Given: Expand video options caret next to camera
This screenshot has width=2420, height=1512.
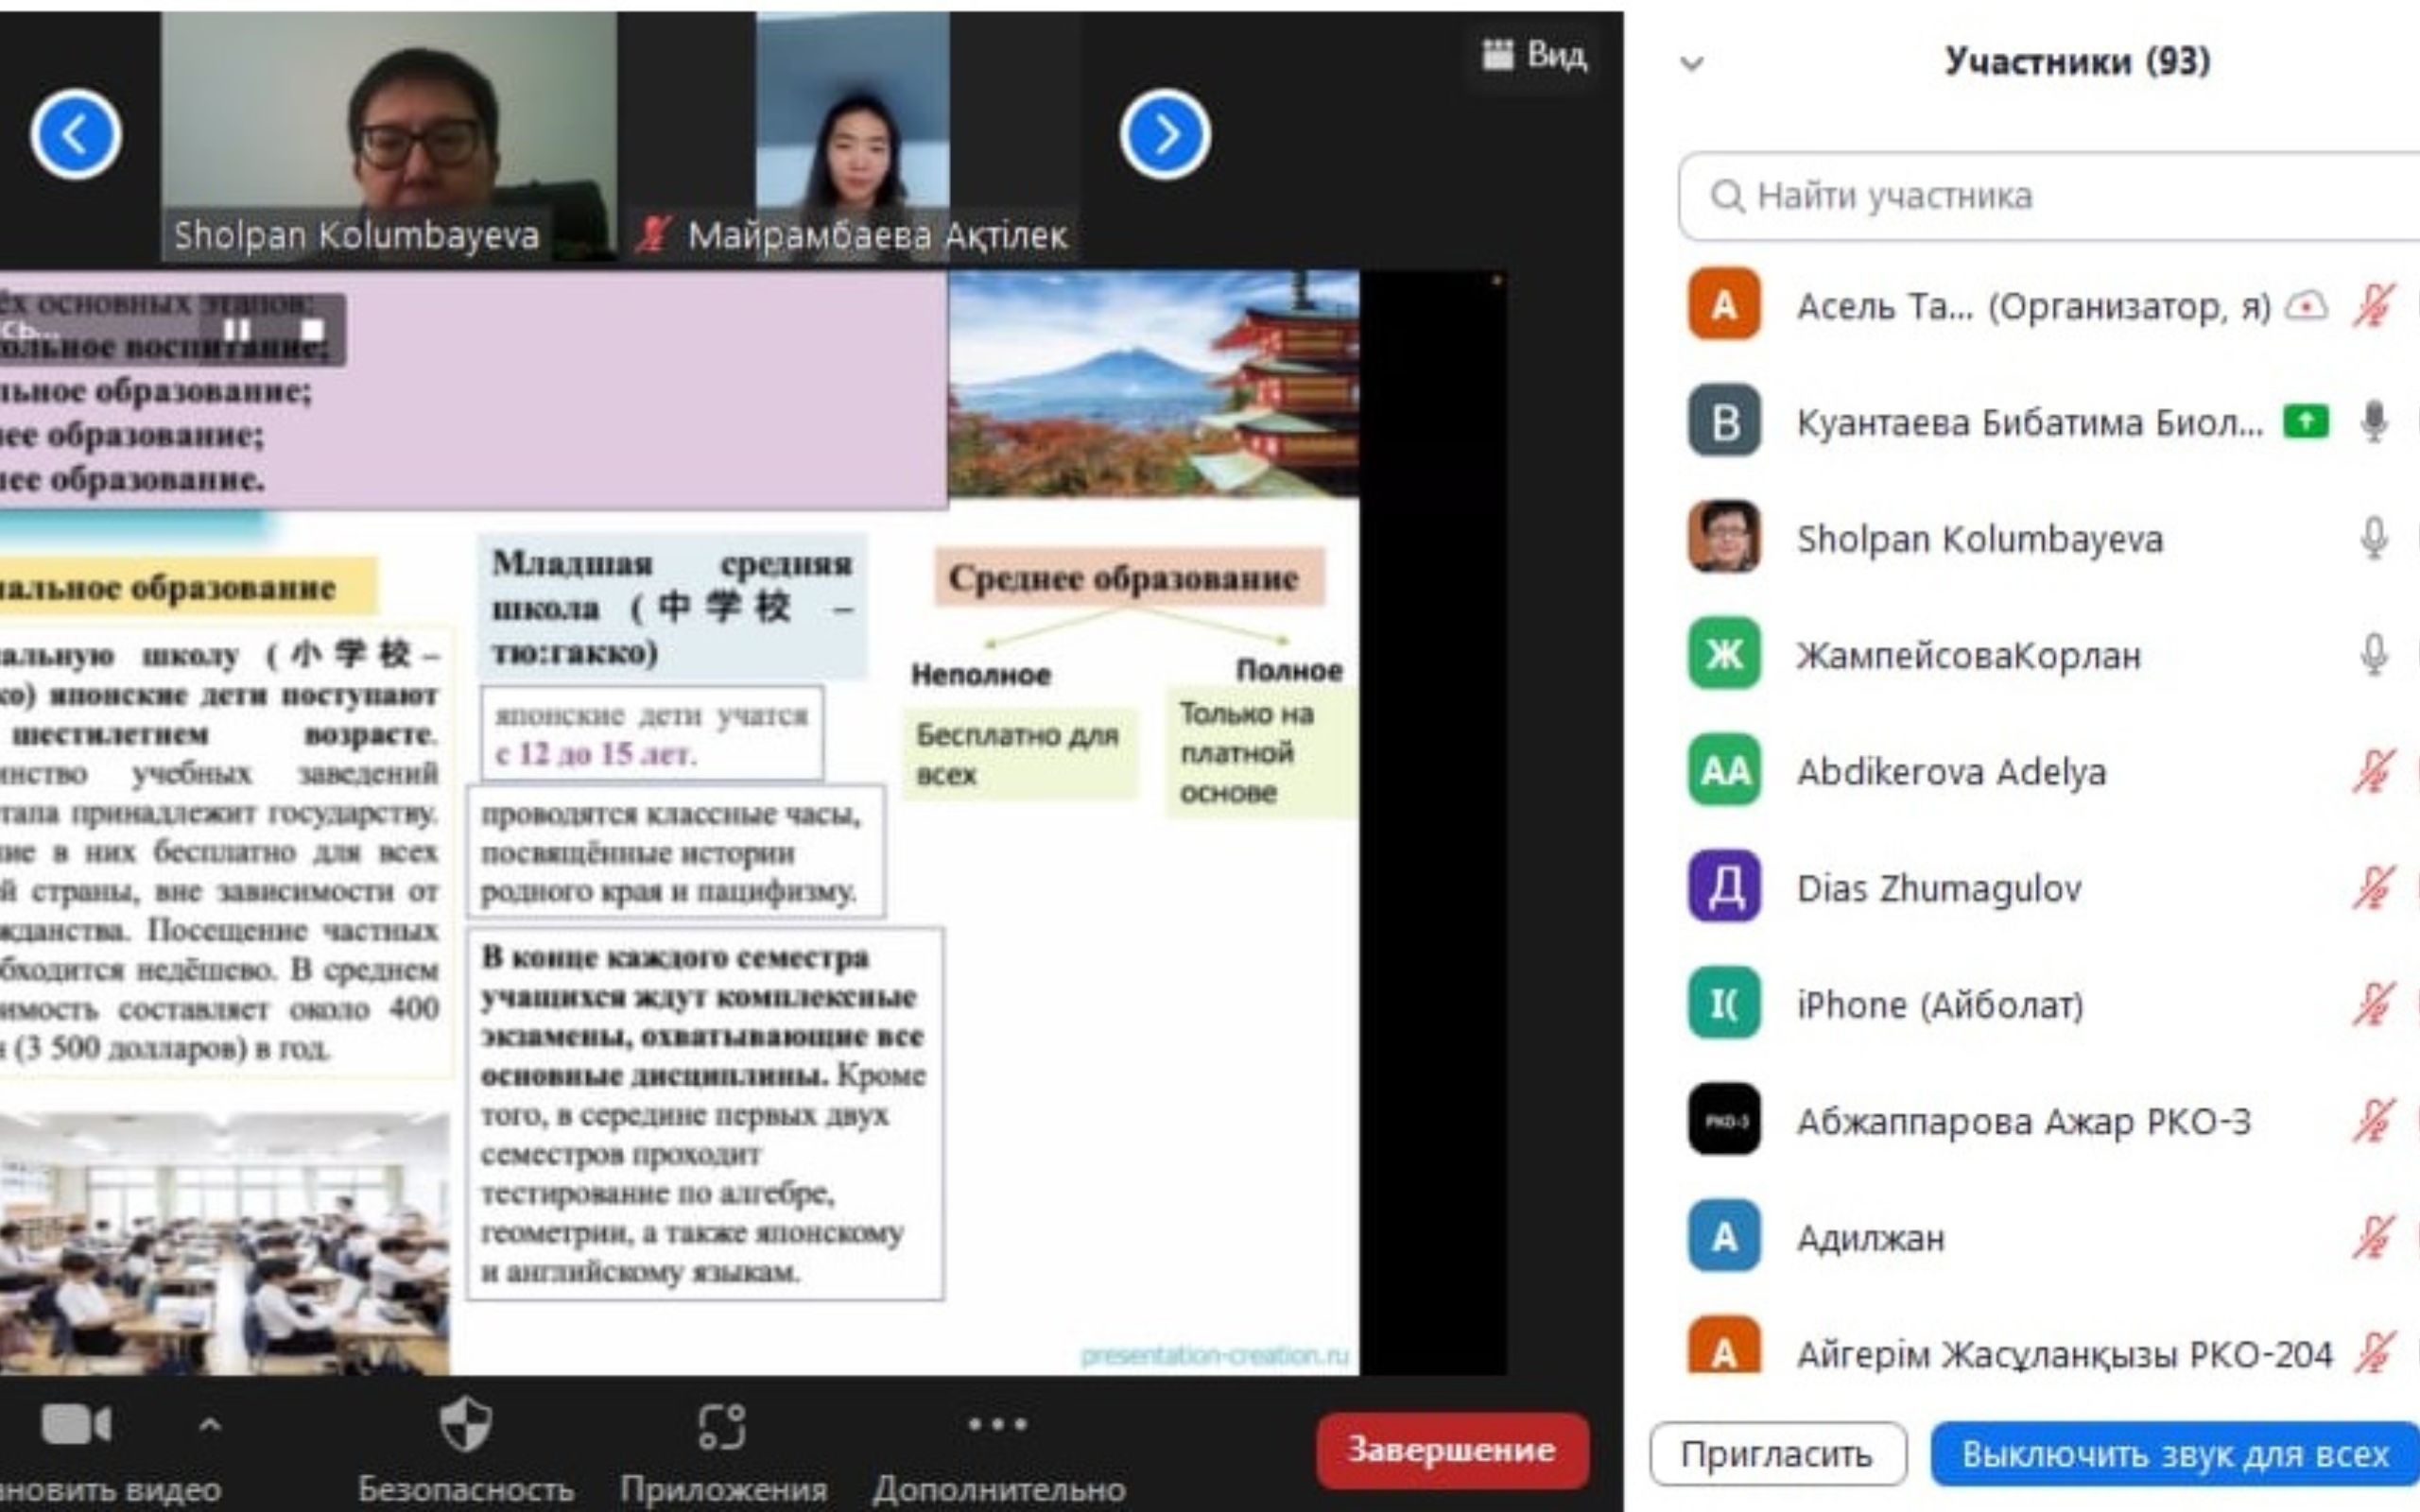Looking at the screenshot, I should (210, 1425).
